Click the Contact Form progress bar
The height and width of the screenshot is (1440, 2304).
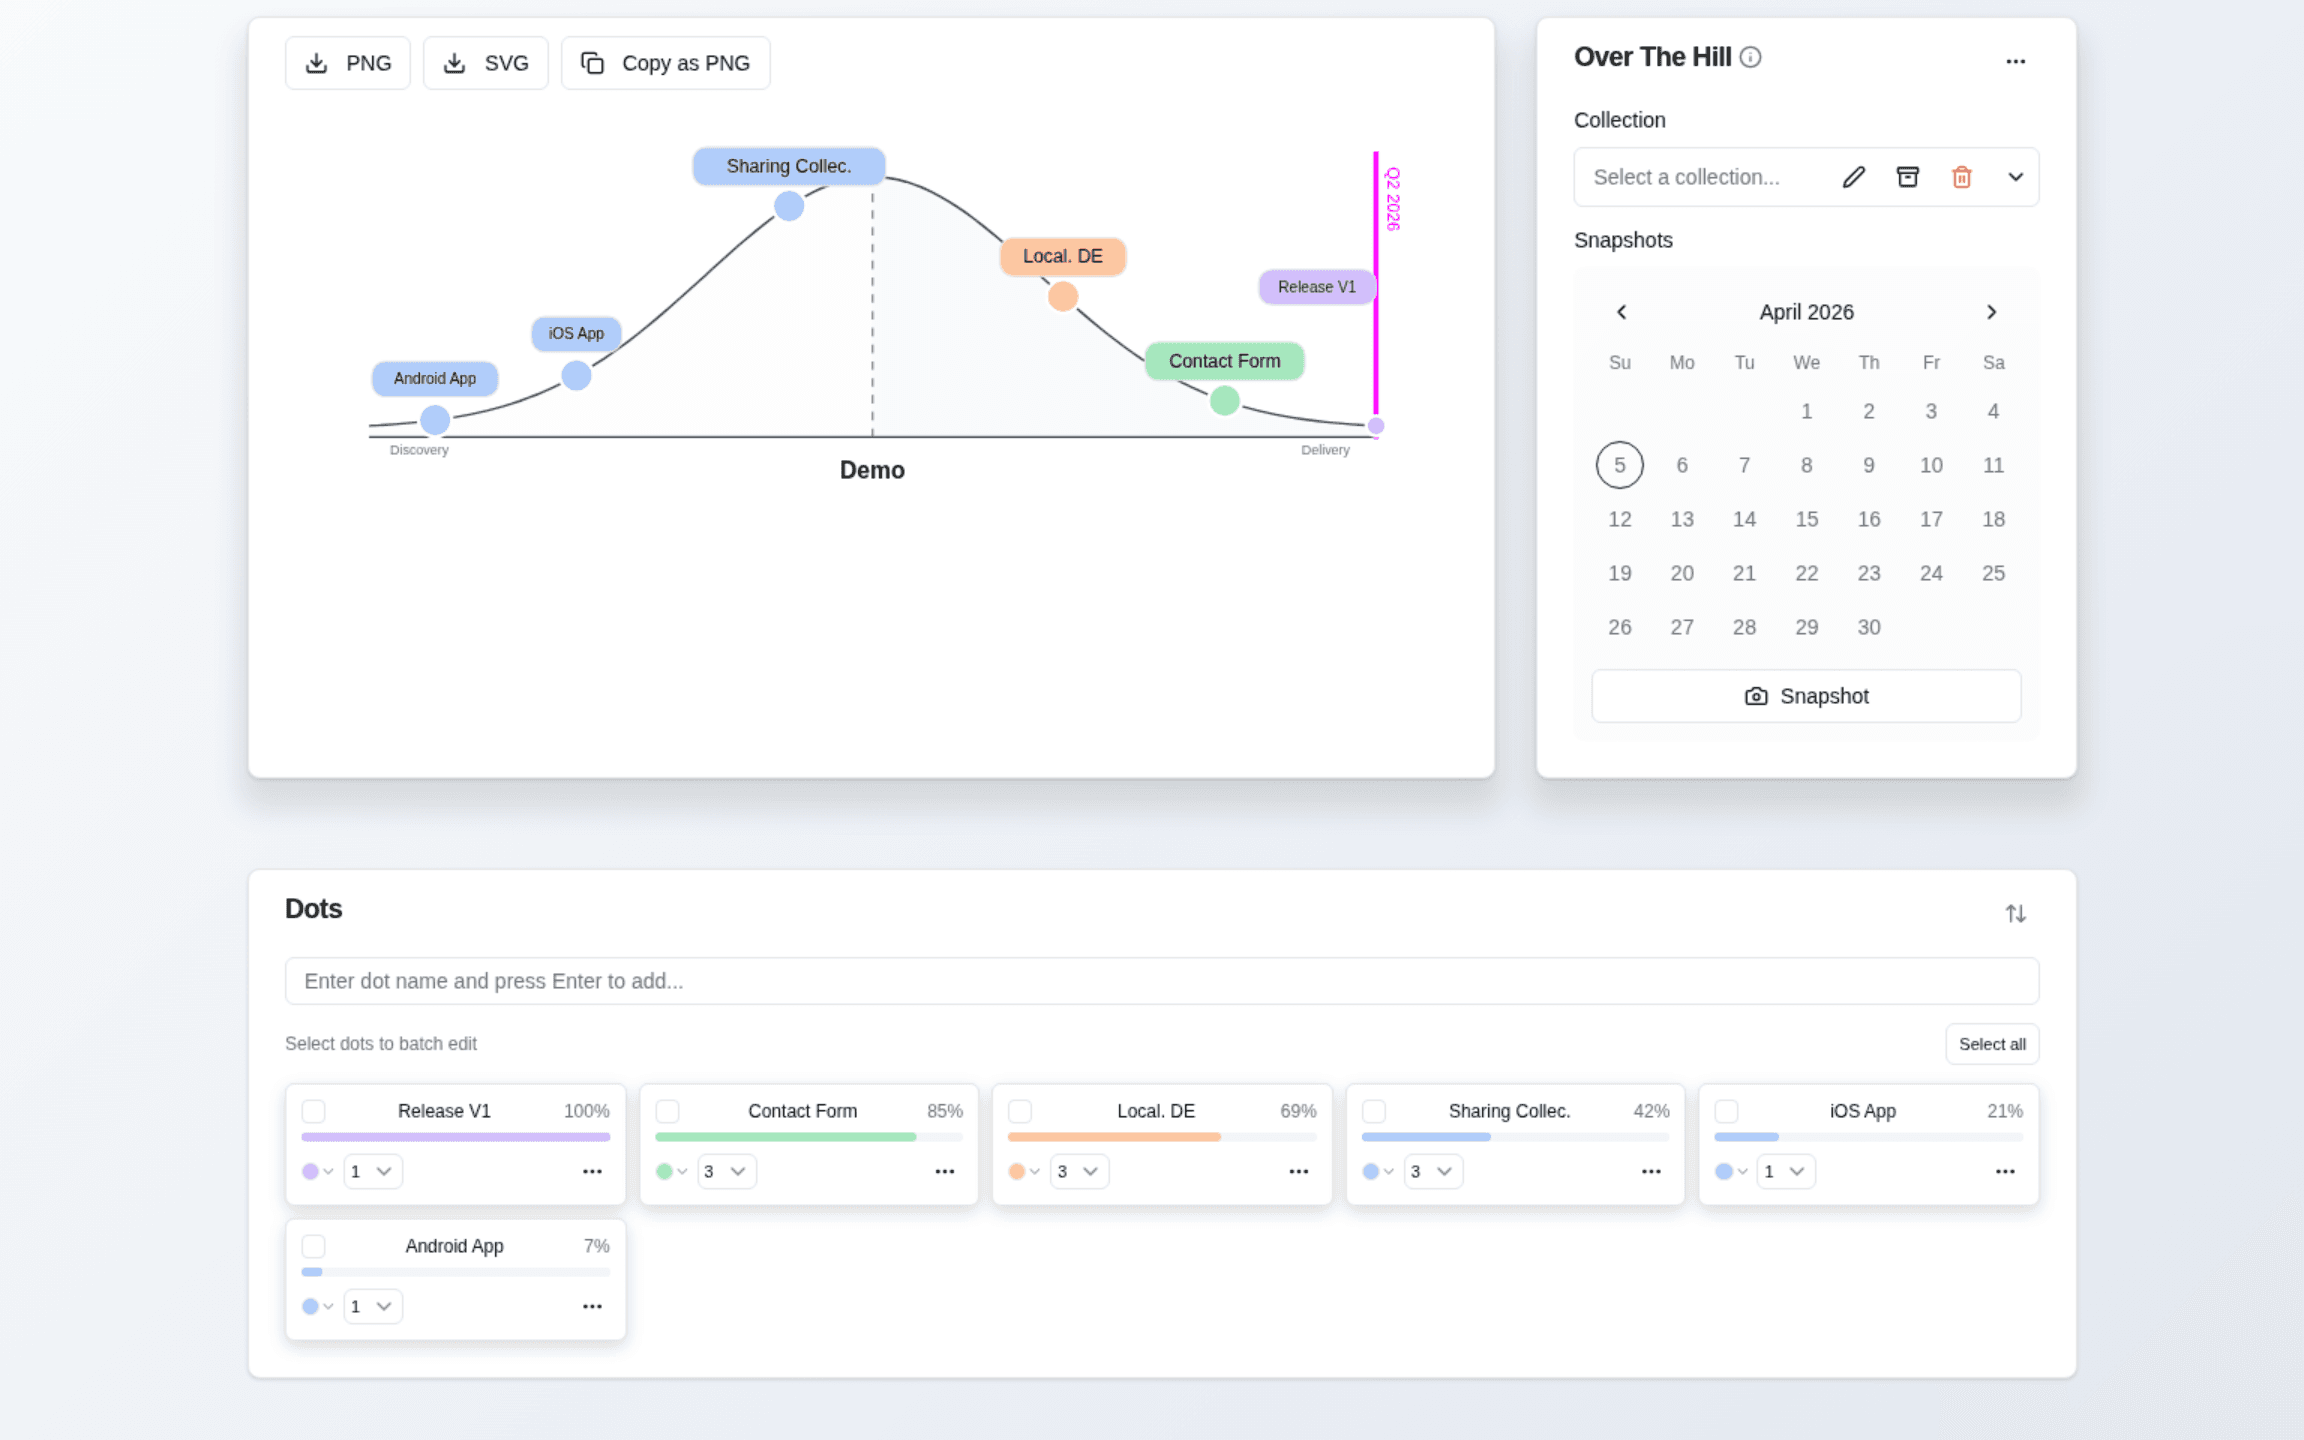click(x=809, y=1137)
